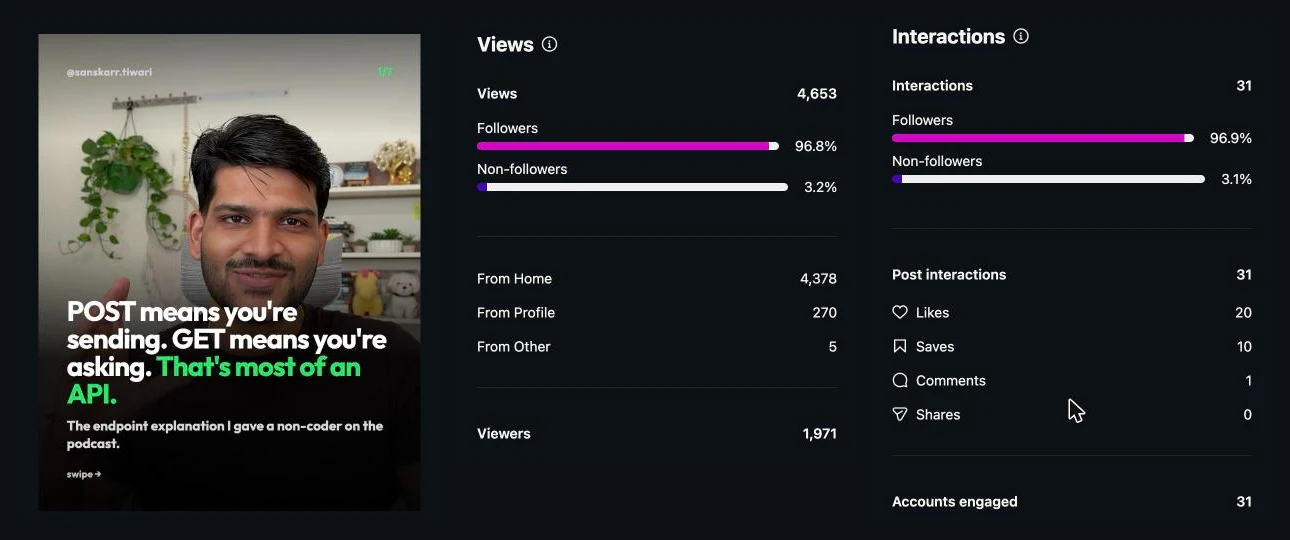Click the 96.8% followers views percentage
Image resolution: width=1290 pixels, height=540 pixels.
(x=816, y=146)
